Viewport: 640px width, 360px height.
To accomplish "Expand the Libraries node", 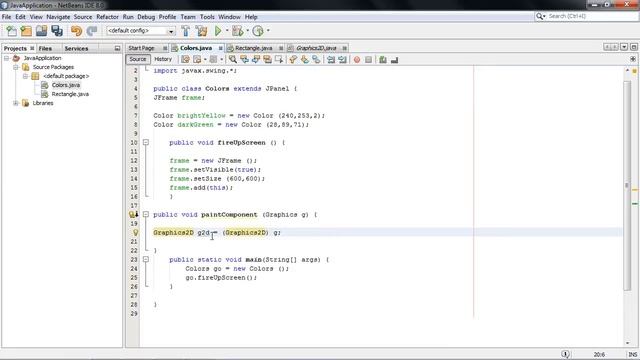I will 16,103.
